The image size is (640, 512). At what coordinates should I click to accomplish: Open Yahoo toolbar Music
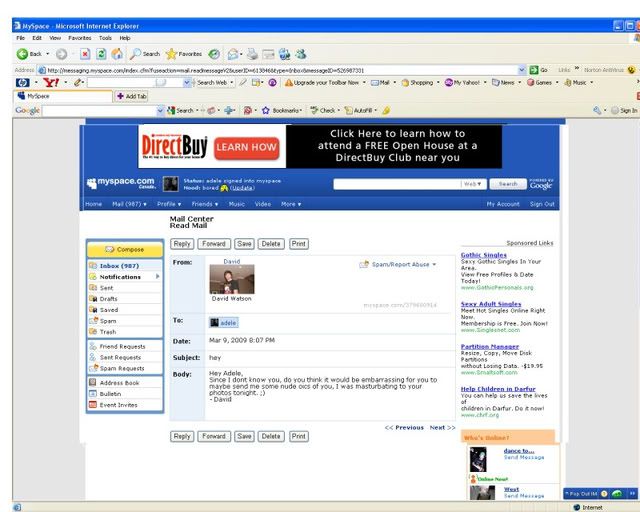576,82
